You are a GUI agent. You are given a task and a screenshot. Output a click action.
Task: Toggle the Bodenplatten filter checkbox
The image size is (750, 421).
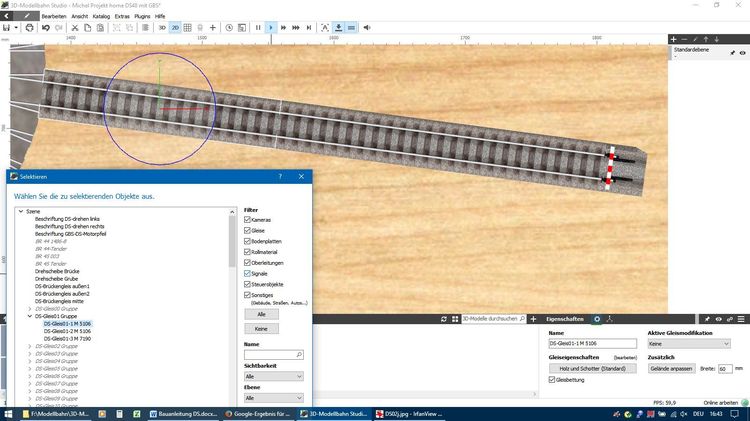point(247,241)
